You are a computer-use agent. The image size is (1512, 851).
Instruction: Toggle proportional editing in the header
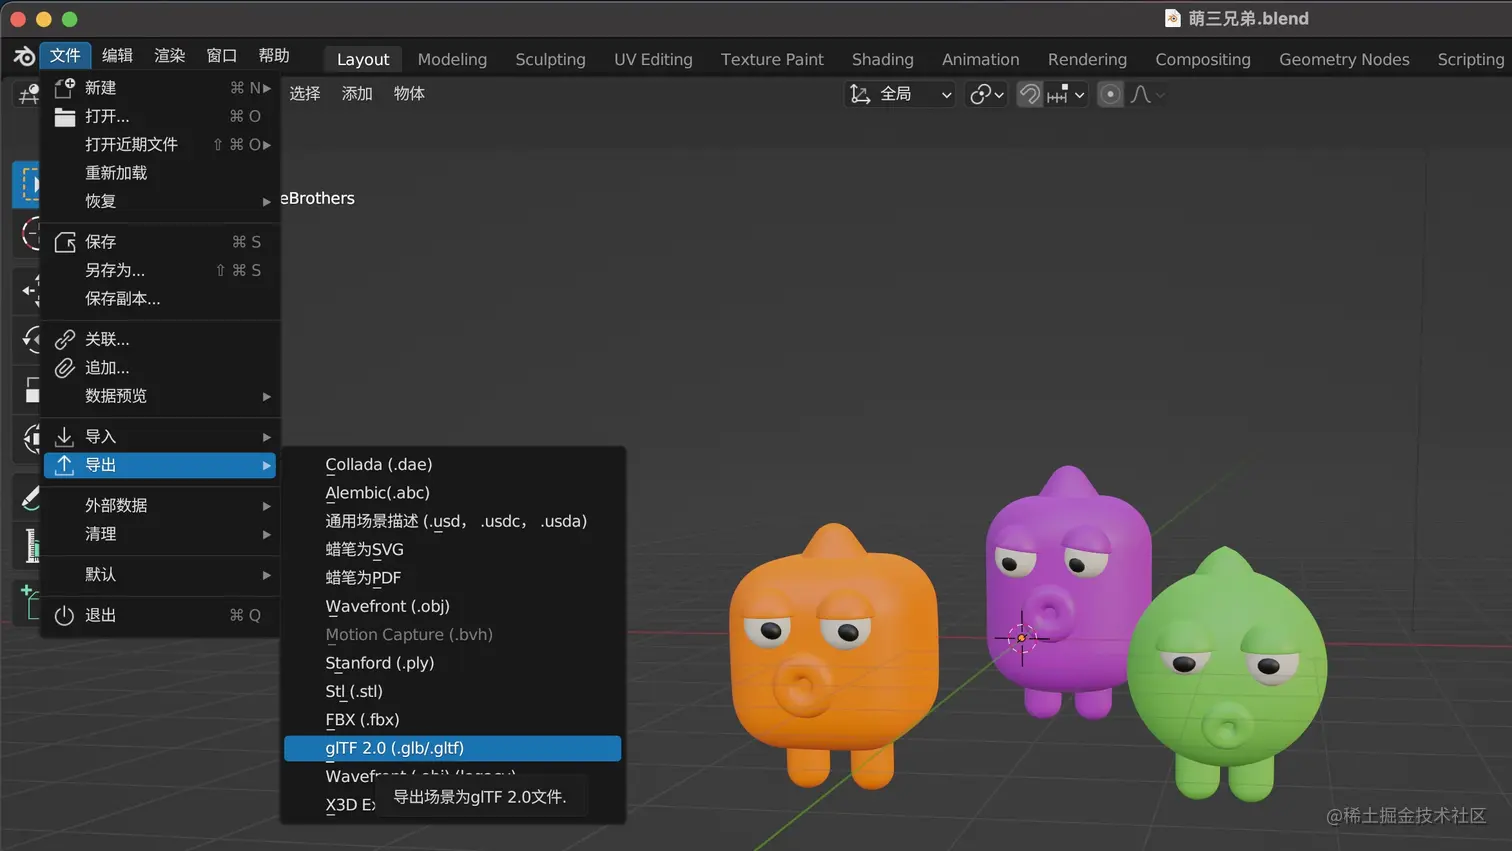[1110, 94]
